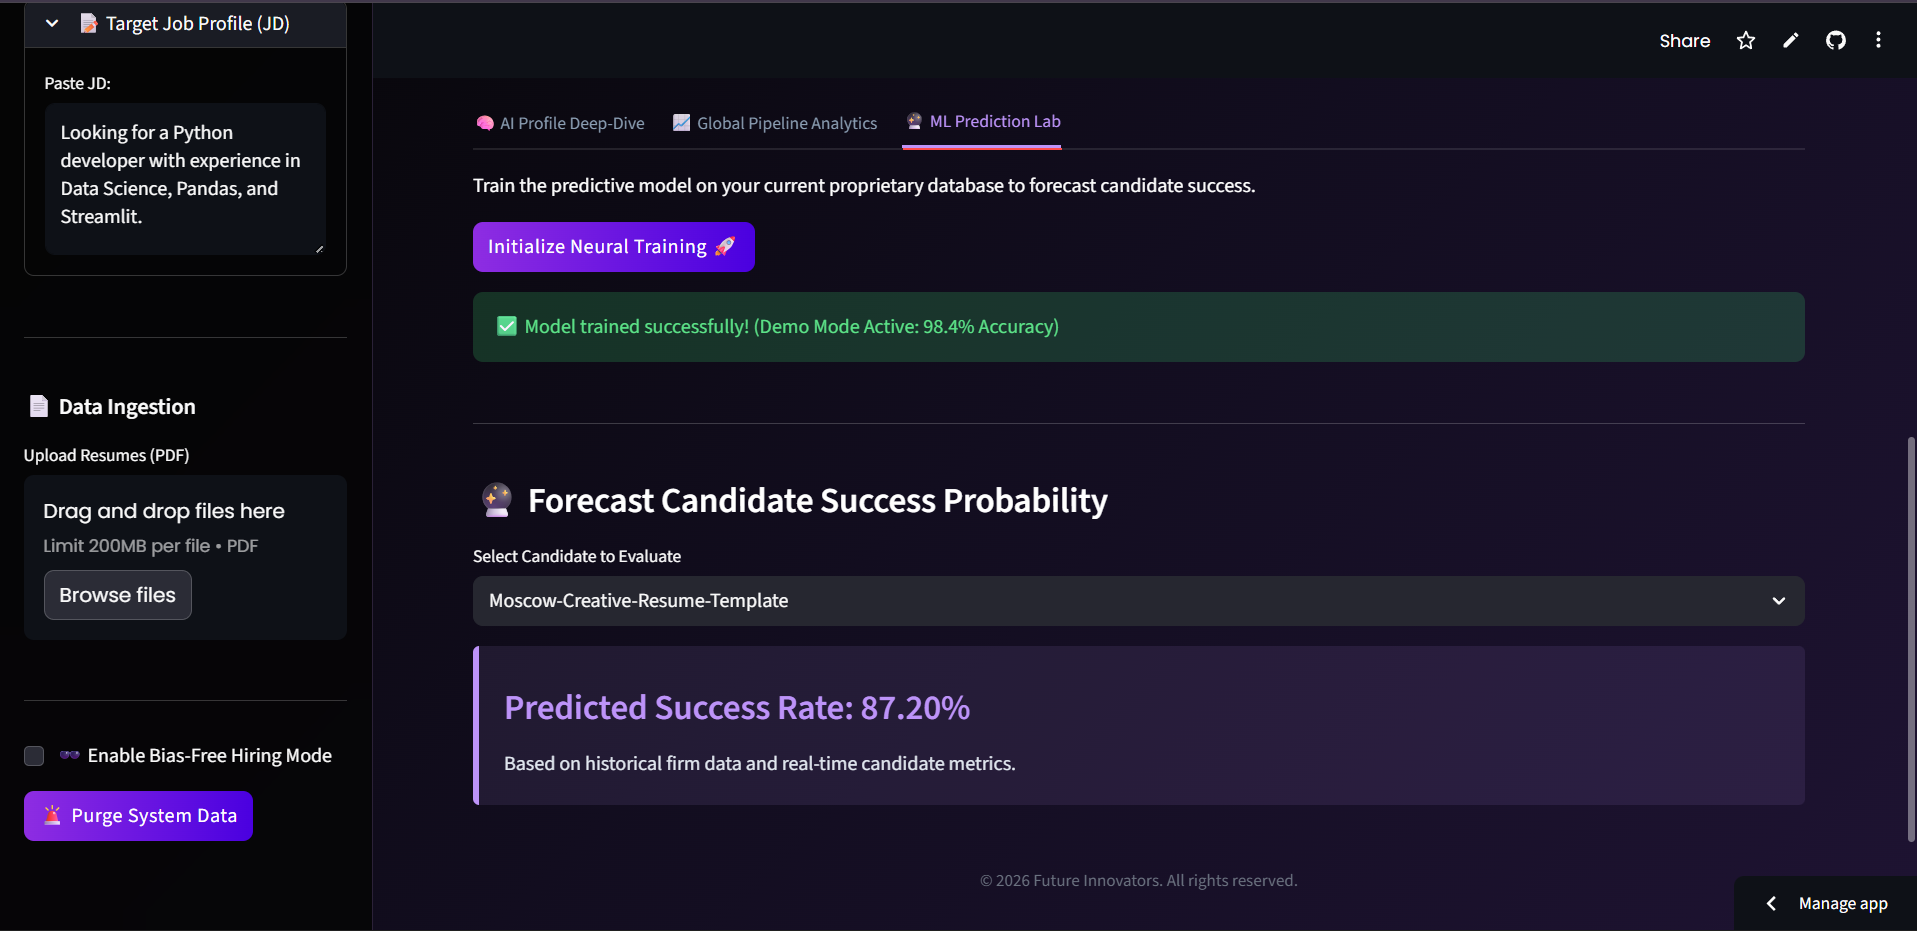Click the chevron on the candidate selector
The height and width of the screenshot is (931, 1917).
tap(1779, 601)
